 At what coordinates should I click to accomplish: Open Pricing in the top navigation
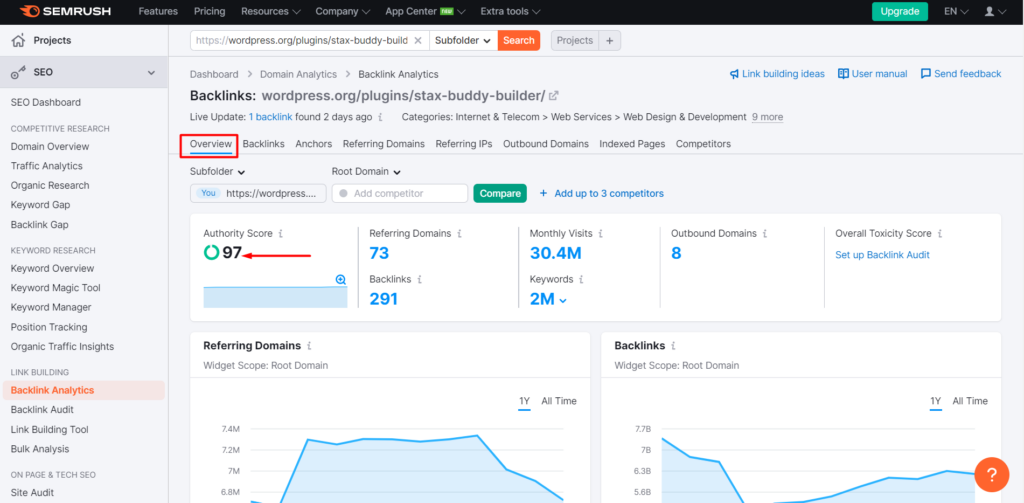(x=210, y=11)
